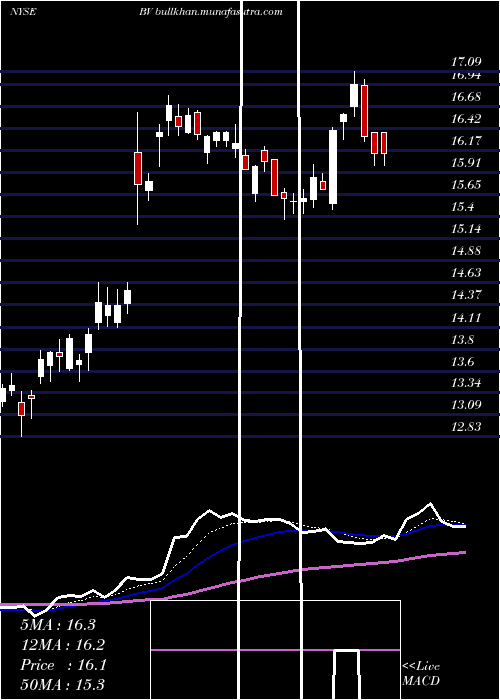Click the 15.14 price axis label
The height and width of the screenshot is (700, 500).
[466, 229]
